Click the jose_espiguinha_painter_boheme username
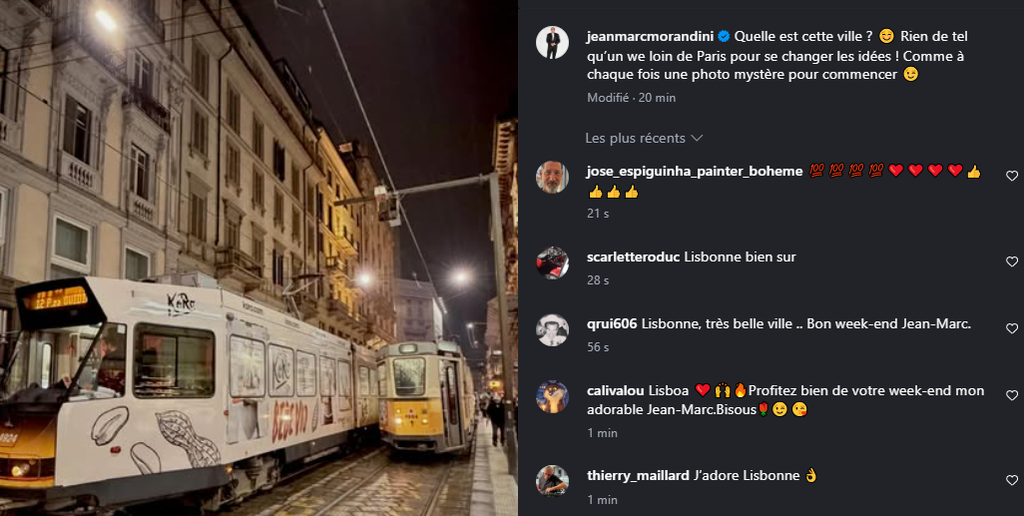The width and height of the screenshot is (1024, 516). (x=695, y=171)
